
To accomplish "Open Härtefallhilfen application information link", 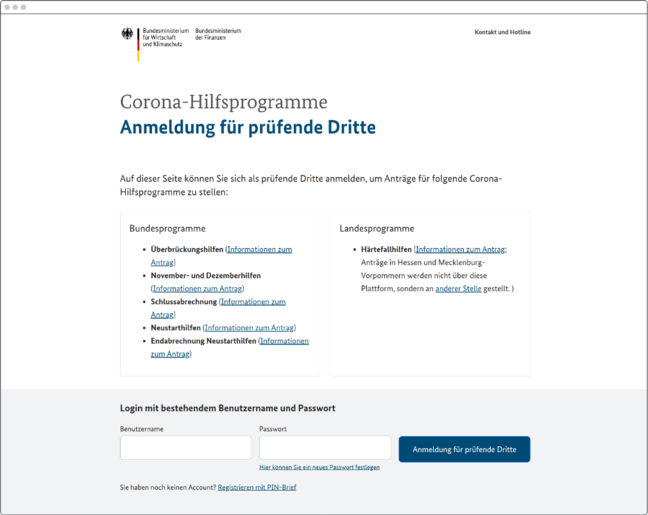I will click(x=460, y=249).
